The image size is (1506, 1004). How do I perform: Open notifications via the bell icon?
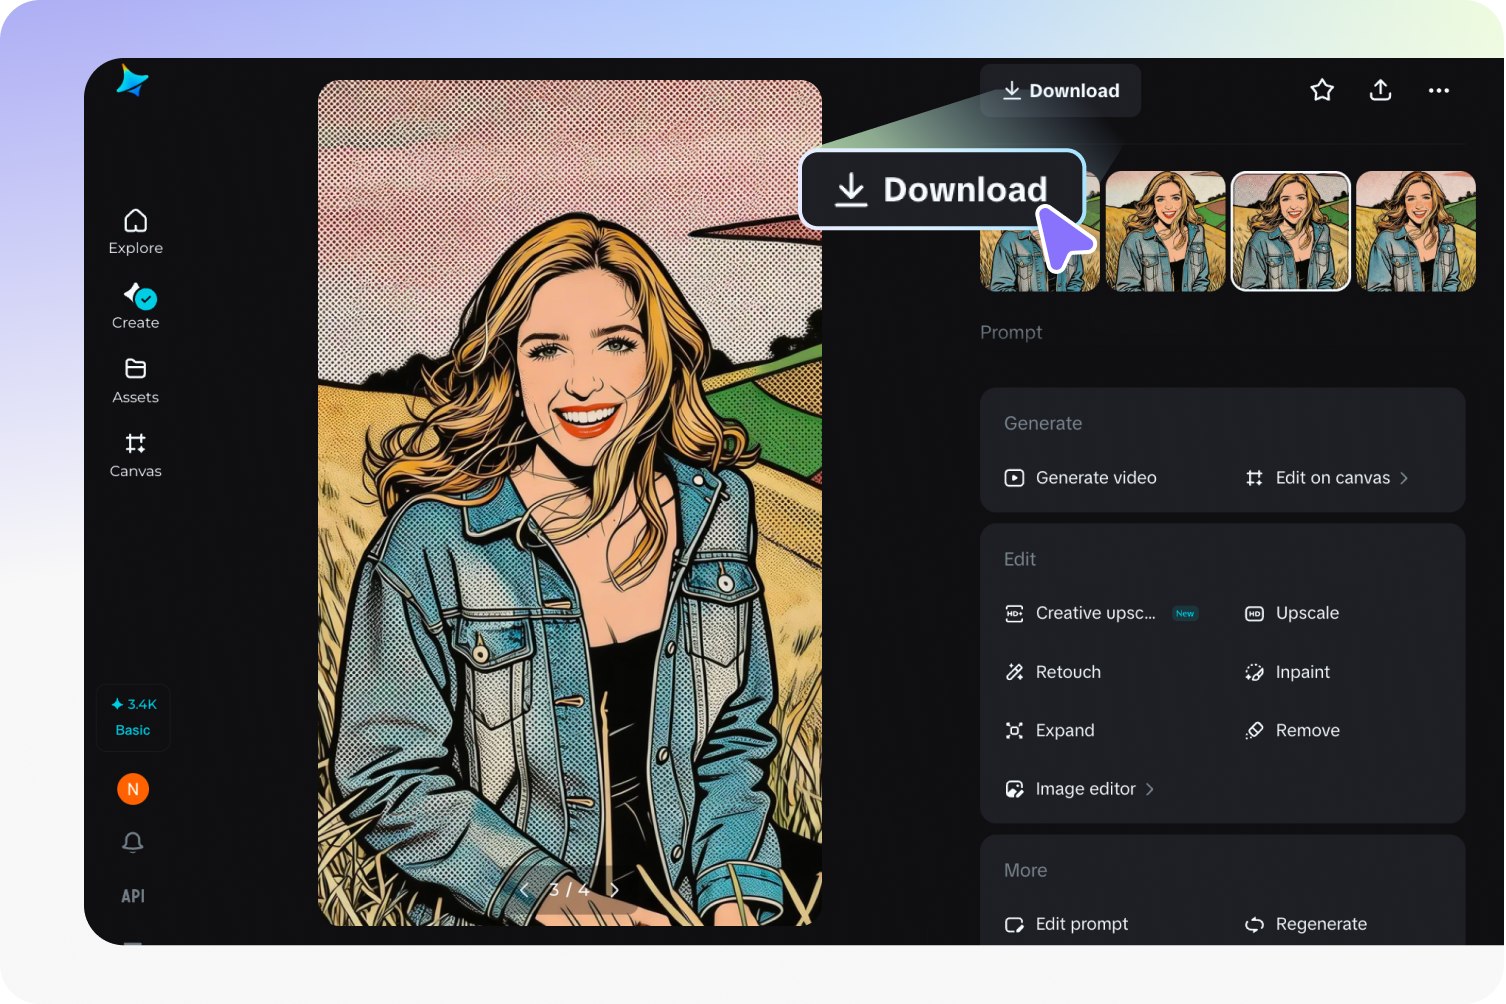click(x=133, y=843)
